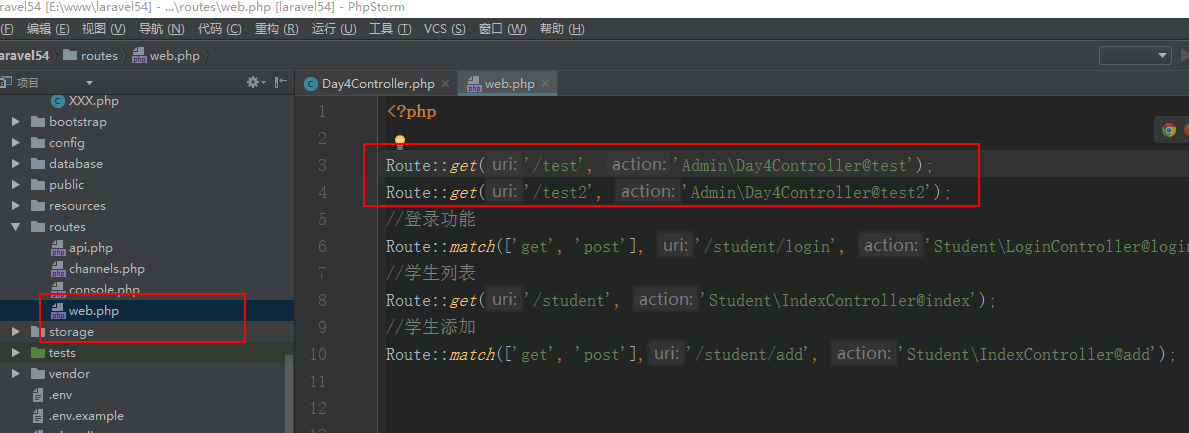Image resolution: width=1189 pixels, height=433 pixels.
Task: Select XXX.php class file in tree
Action: point(93,101)
